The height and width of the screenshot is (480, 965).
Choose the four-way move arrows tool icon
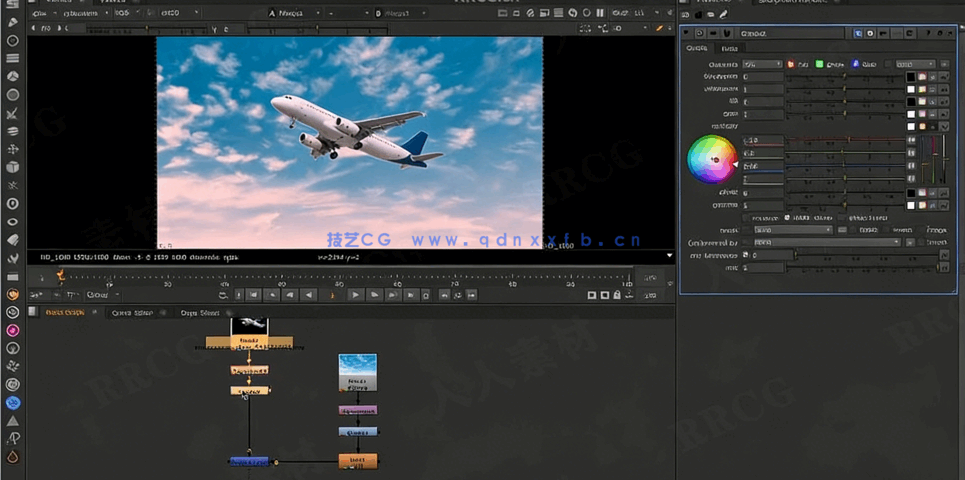tap(12, 149)
